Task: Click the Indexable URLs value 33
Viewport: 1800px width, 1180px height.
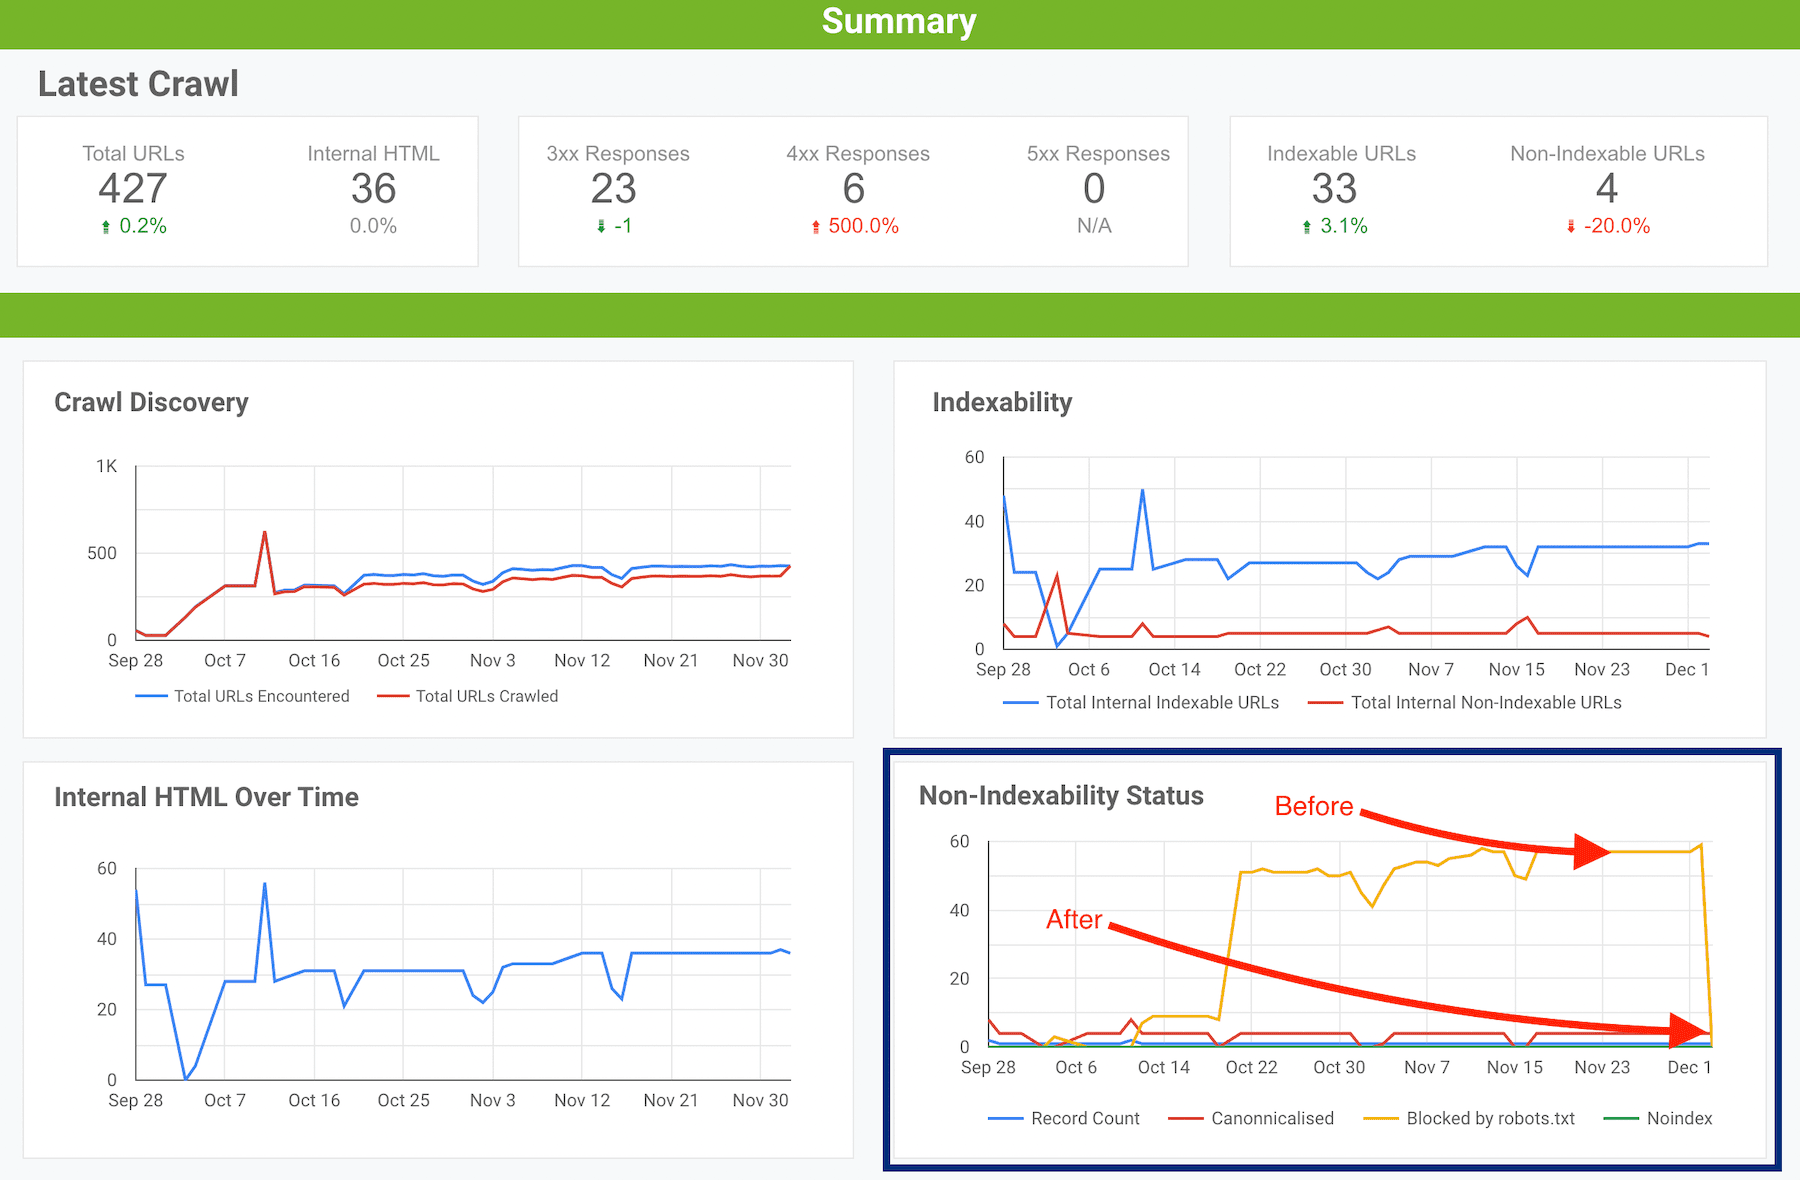Action: pos(1334,188)
